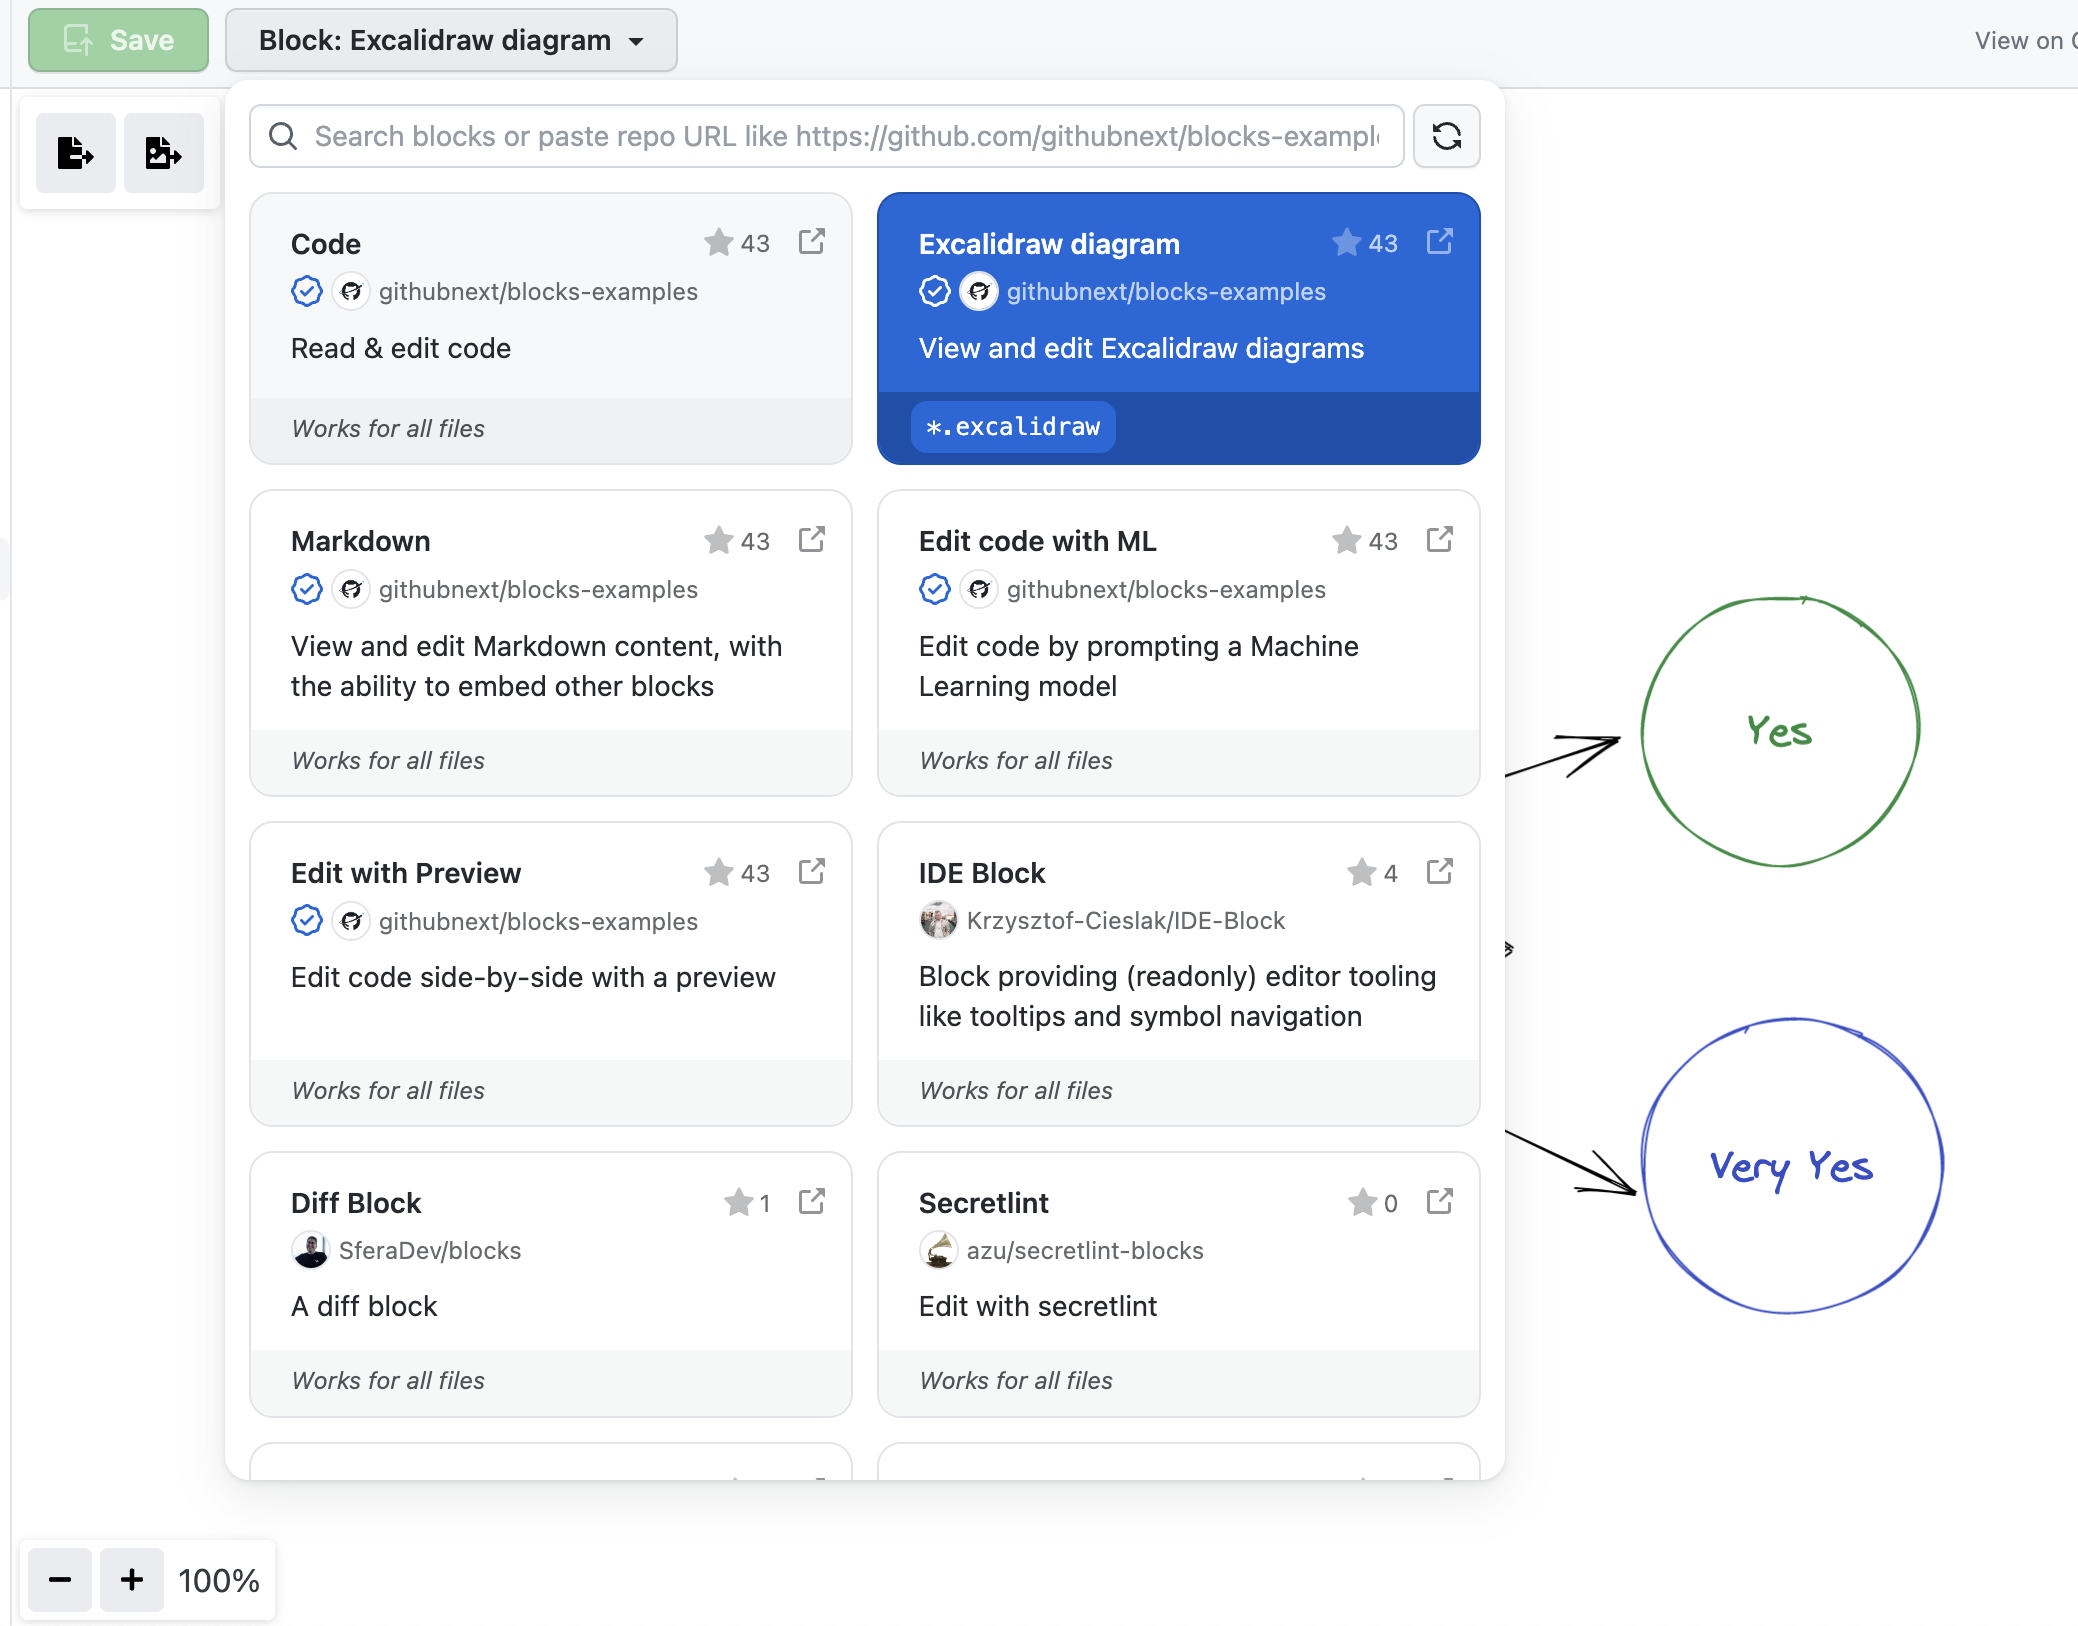
Task: Click the refresh blocks list icon
Action: coord(1446,136)
